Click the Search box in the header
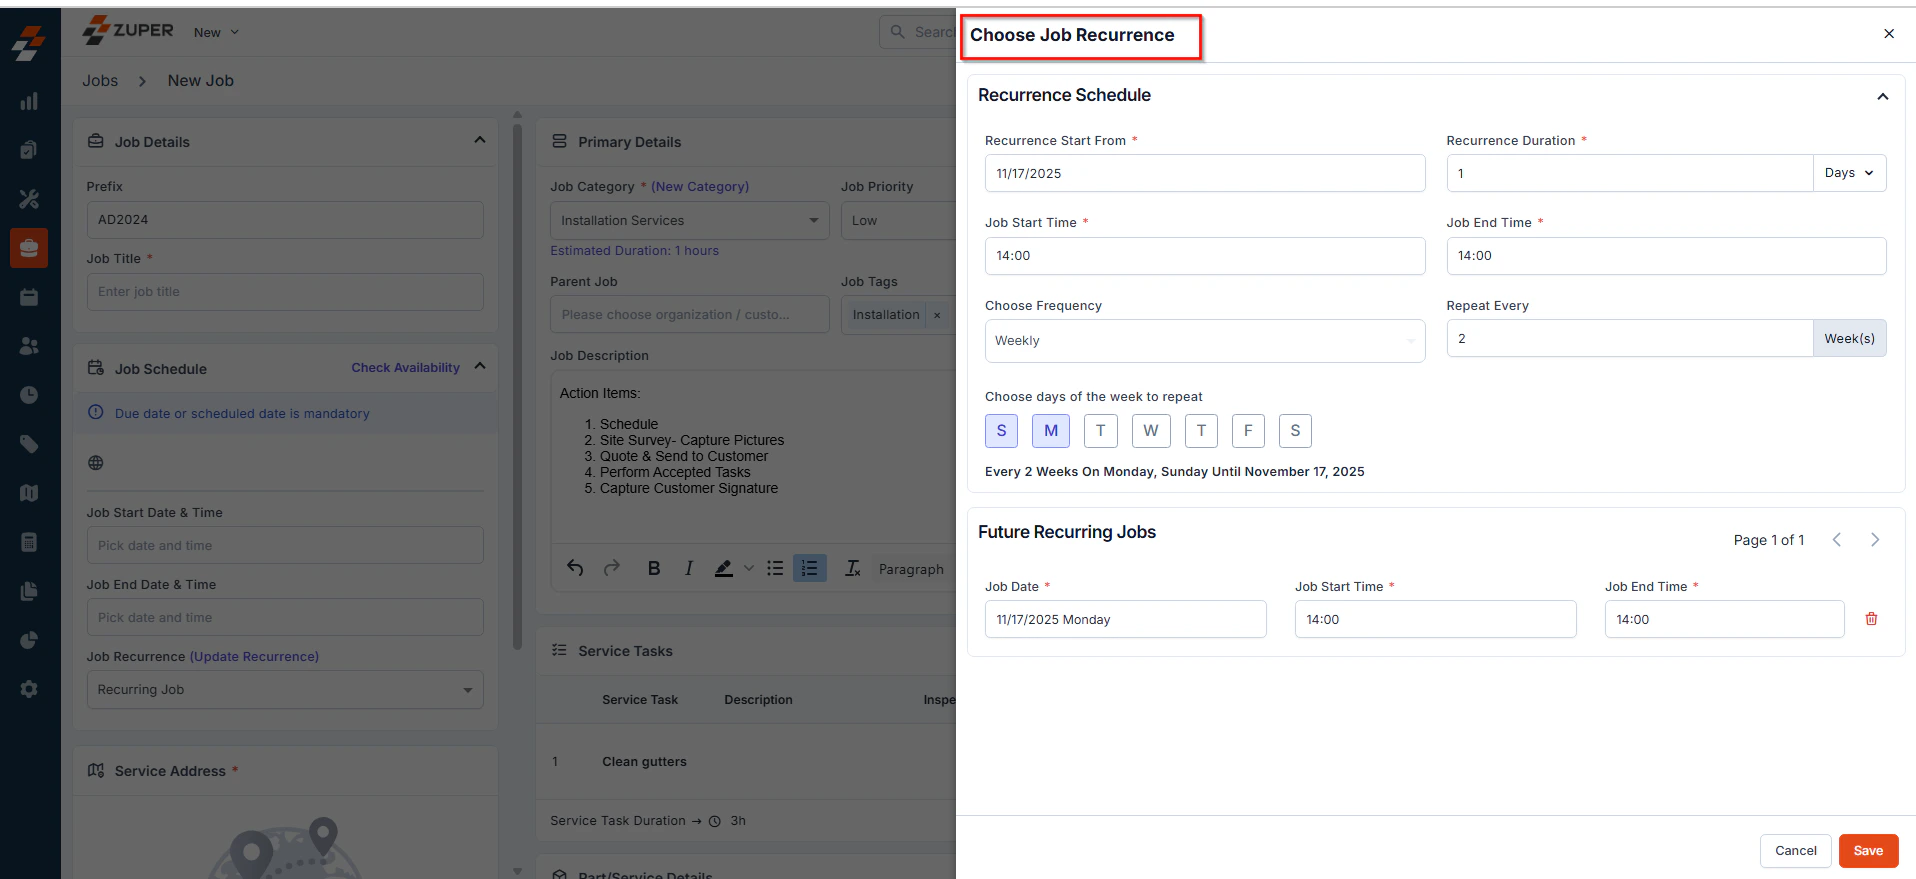The width and height of the screenshot is (1916, 879). 918,32
